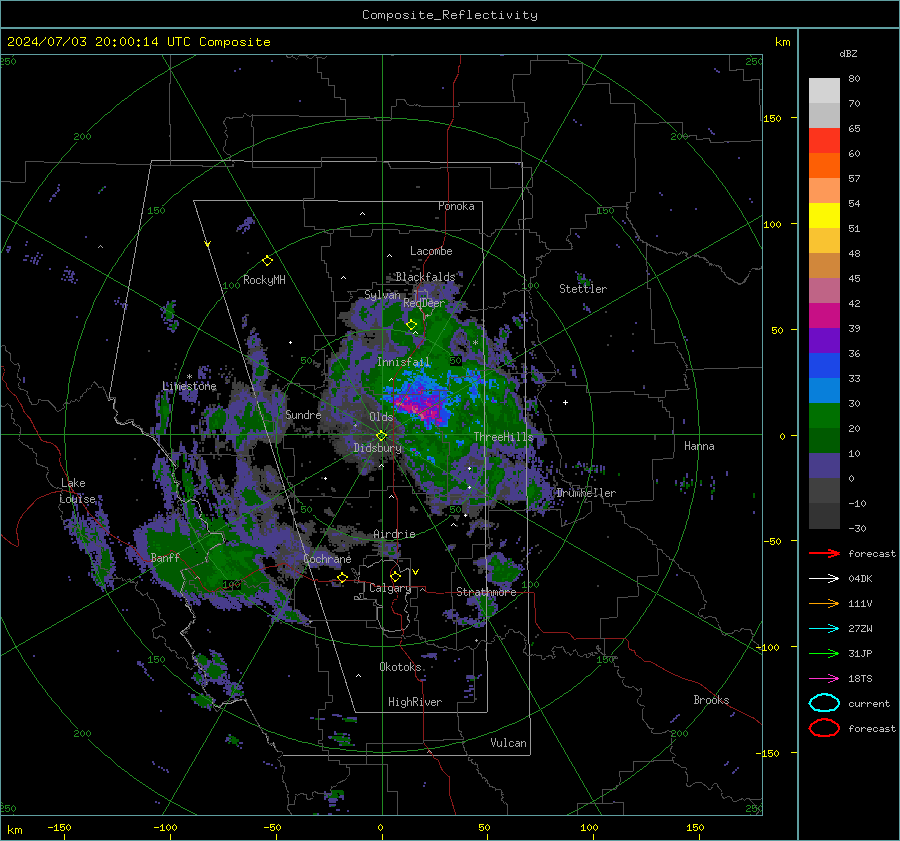Viewport: 900px width, 841px height.
Task: Click the Limestone label
Action: coord(189,386)
